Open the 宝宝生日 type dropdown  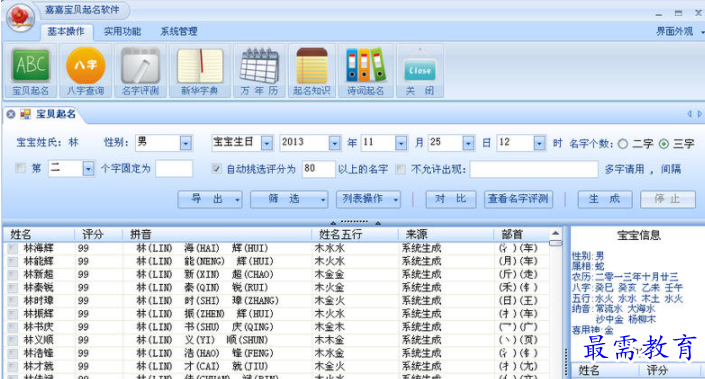click(x=267, y=143)
